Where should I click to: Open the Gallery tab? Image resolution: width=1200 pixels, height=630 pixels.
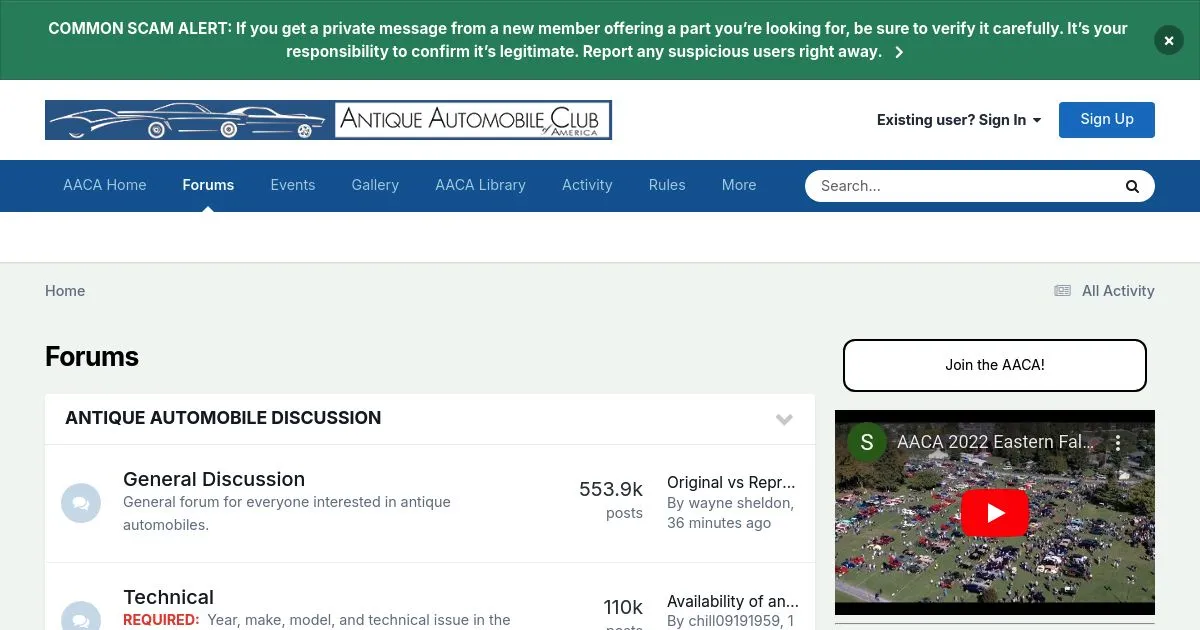[x=375, y=185]
